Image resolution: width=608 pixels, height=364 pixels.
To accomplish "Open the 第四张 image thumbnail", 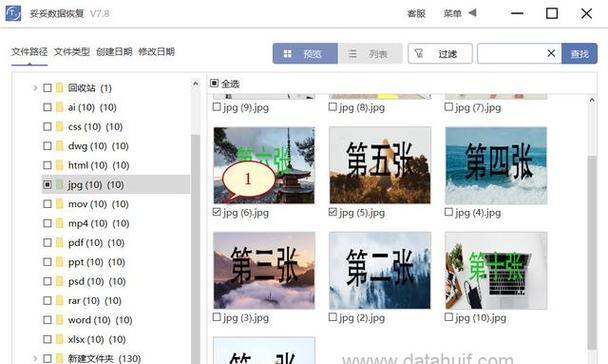I will click(496, 165).
